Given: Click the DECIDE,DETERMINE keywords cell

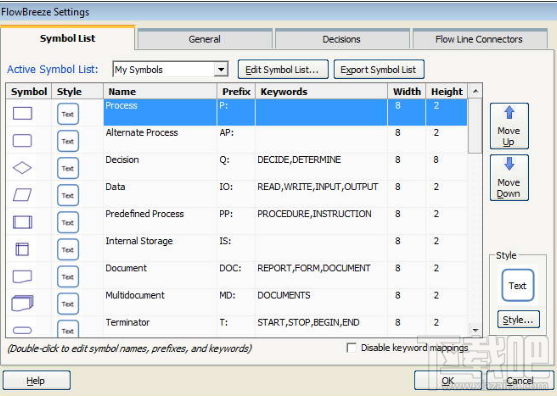Looking at the screenshot, I should 321,167.
